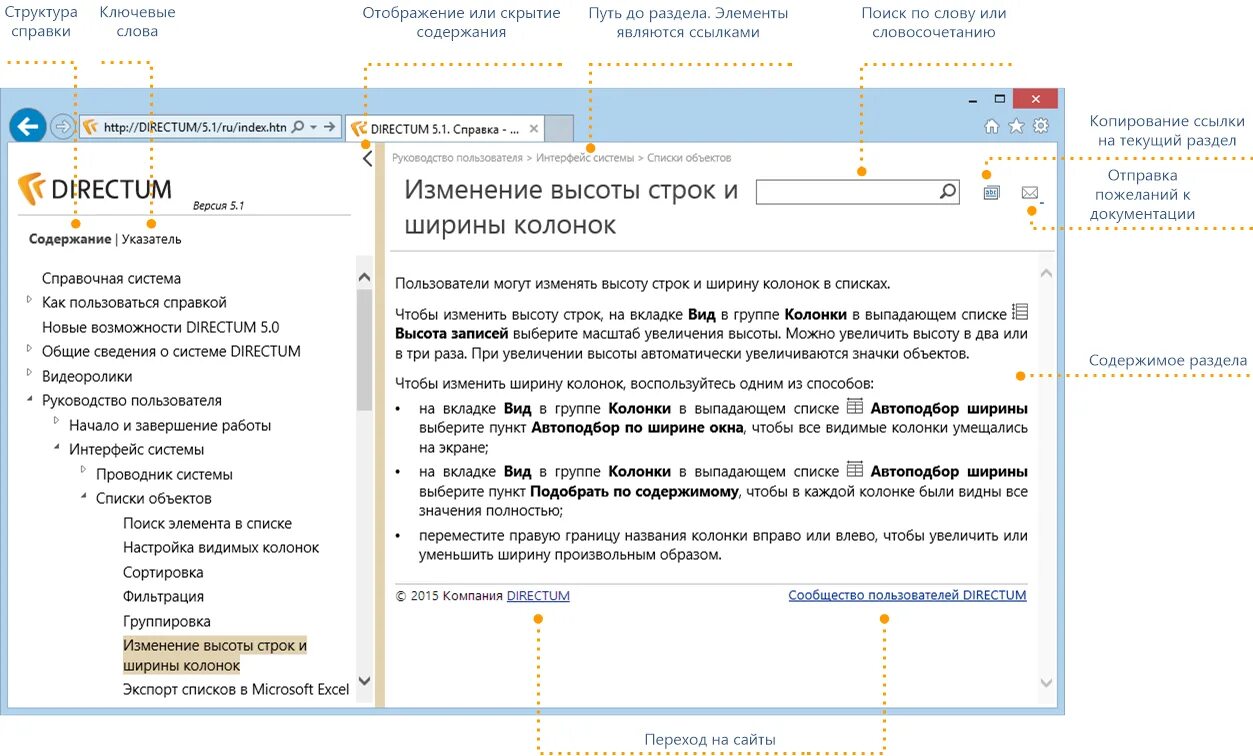1253x756 pixels.
Task: Open the Поиск элемента в списке topic
Action: pos(207,523)
